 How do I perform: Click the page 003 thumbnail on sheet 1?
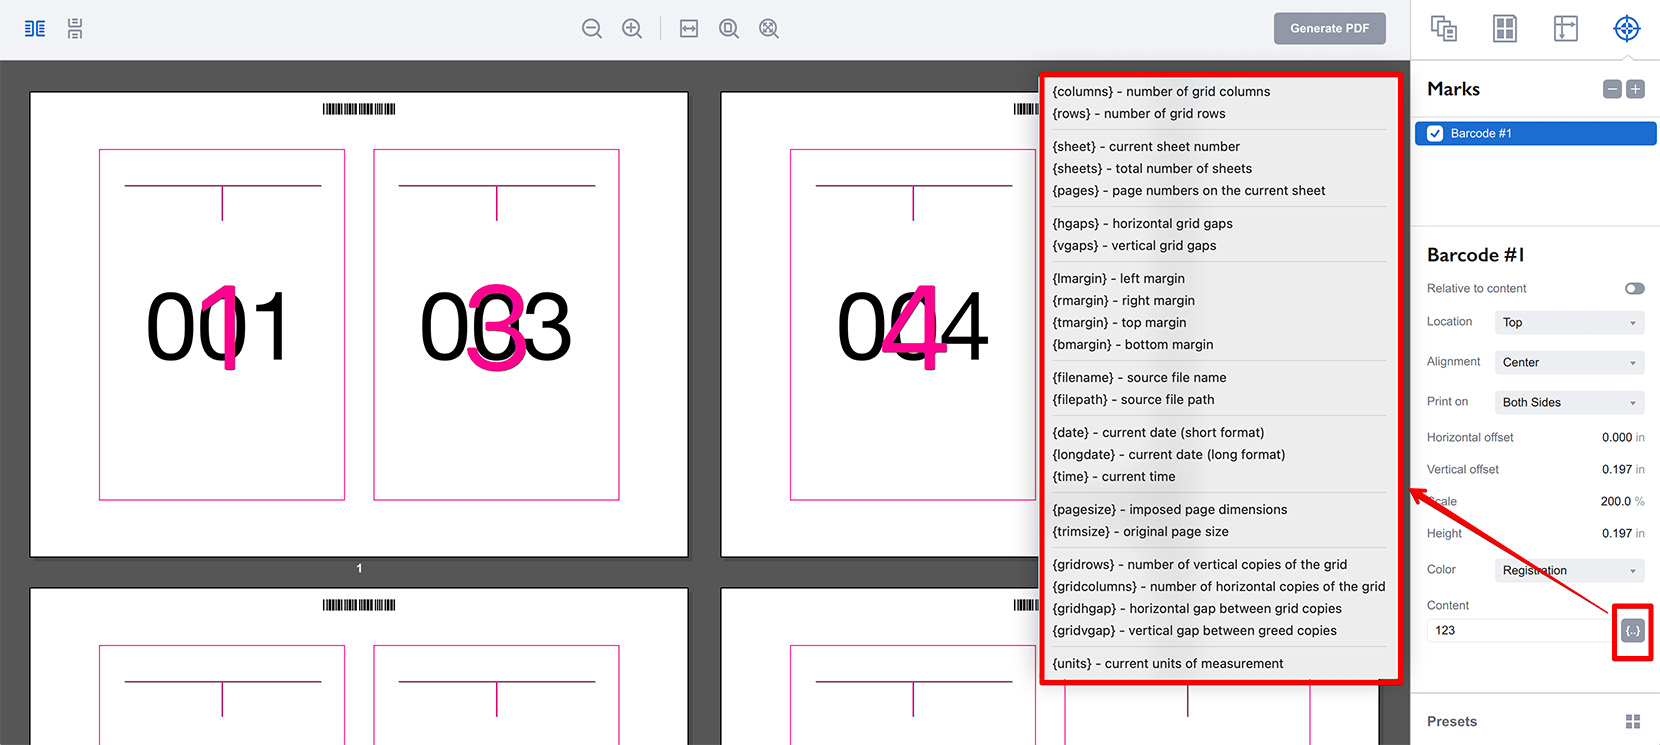[496, 325]
